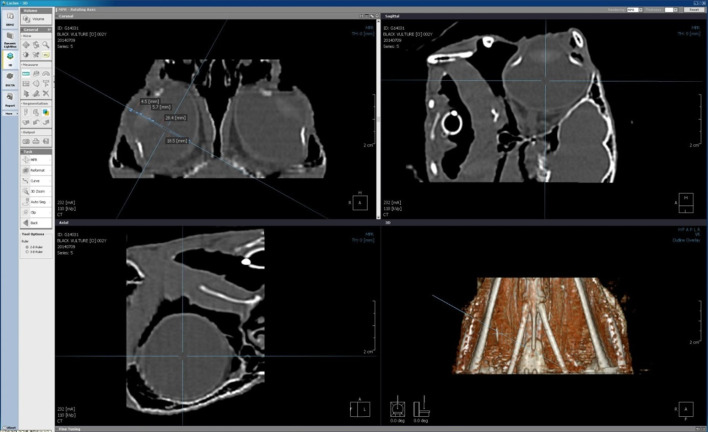Viewport: 708px width, 432px height.
Task: Click the Save icon in Output
Action: click(x=46, y=141)
